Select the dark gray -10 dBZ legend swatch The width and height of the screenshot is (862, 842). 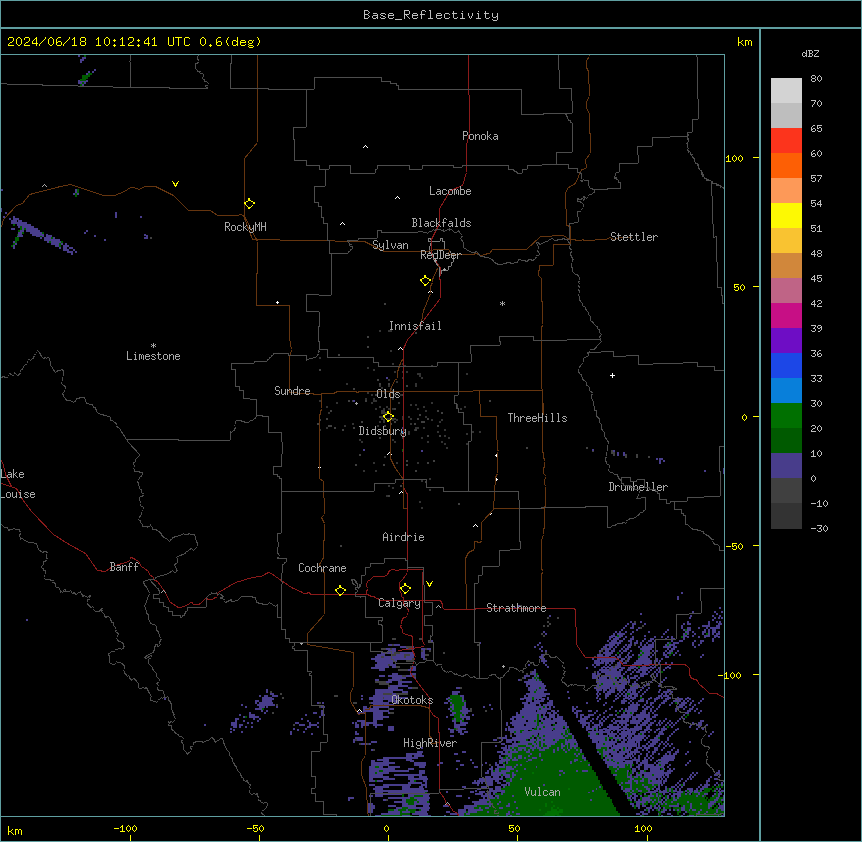tap(786, 516)
